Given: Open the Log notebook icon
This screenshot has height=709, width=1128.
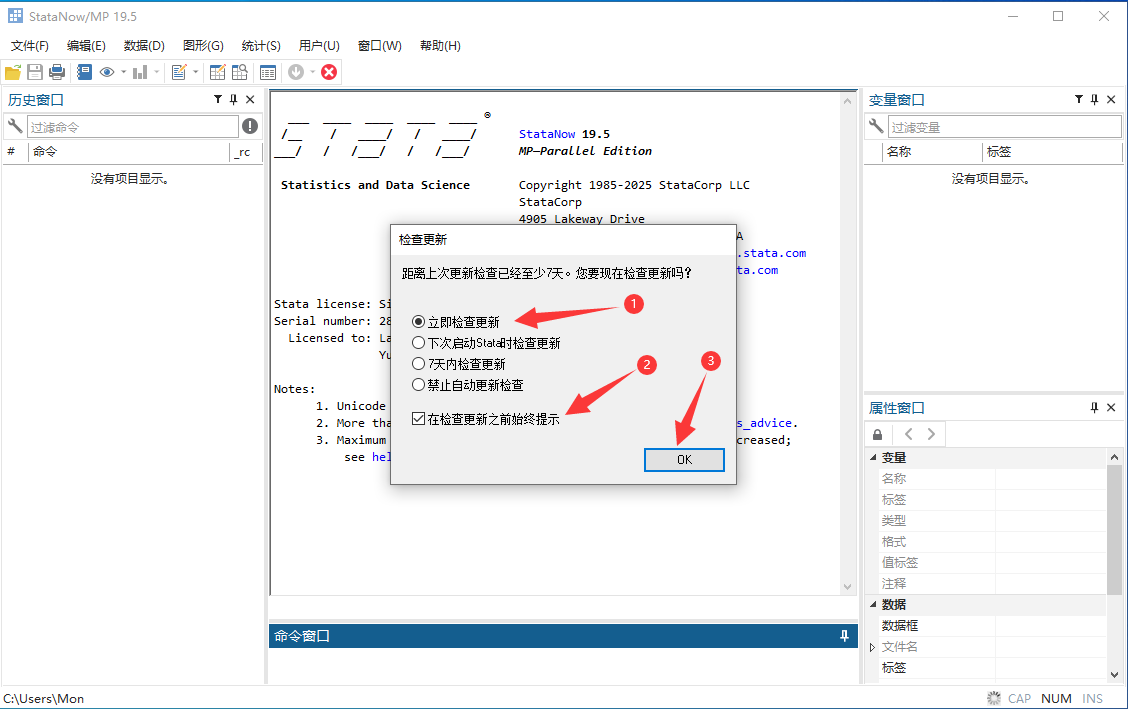Looking at the screenshot, I should point(84,72).
